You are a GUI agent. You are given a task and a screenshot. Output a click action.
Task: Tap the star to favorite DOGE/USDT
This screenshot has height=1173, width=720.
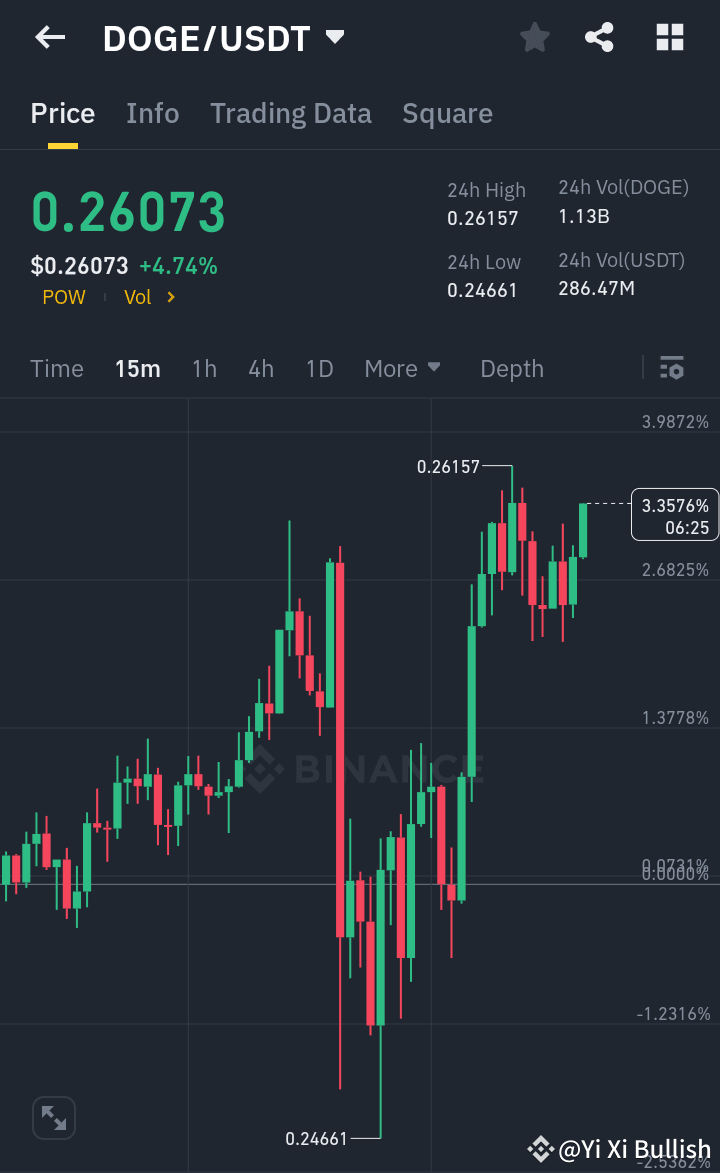[534, 37]
